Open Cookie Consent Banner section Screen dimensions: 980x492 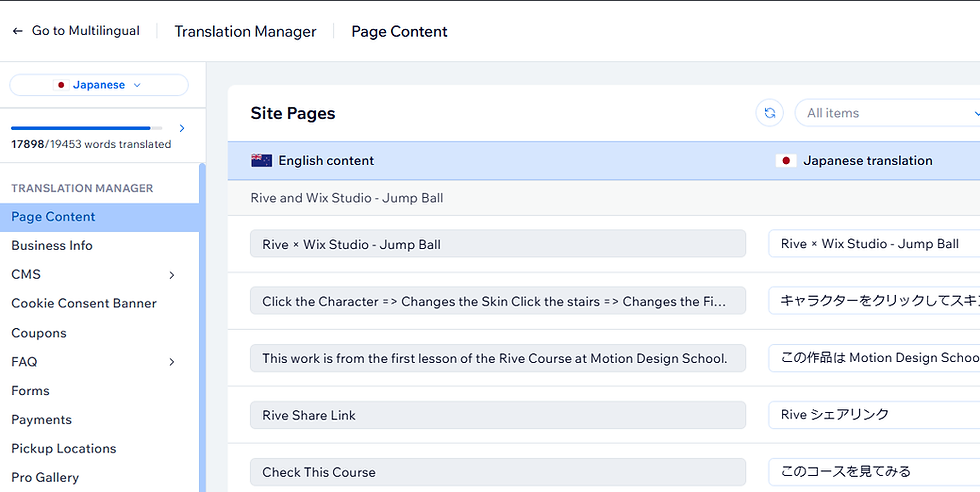click(84, 303)
